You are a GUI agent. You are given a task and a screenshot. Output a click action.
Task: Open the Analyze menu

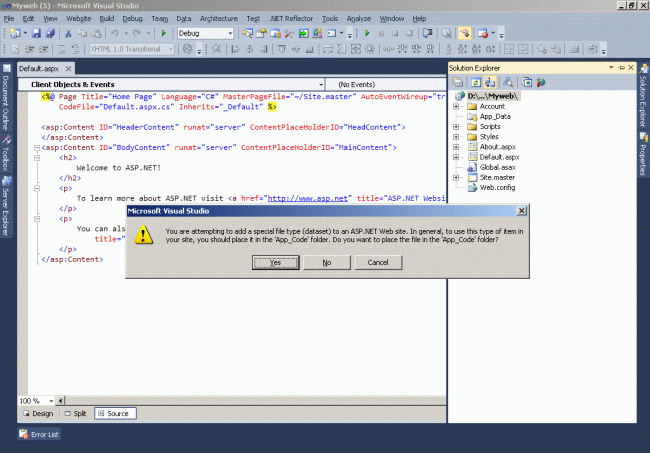click(359, 19)
